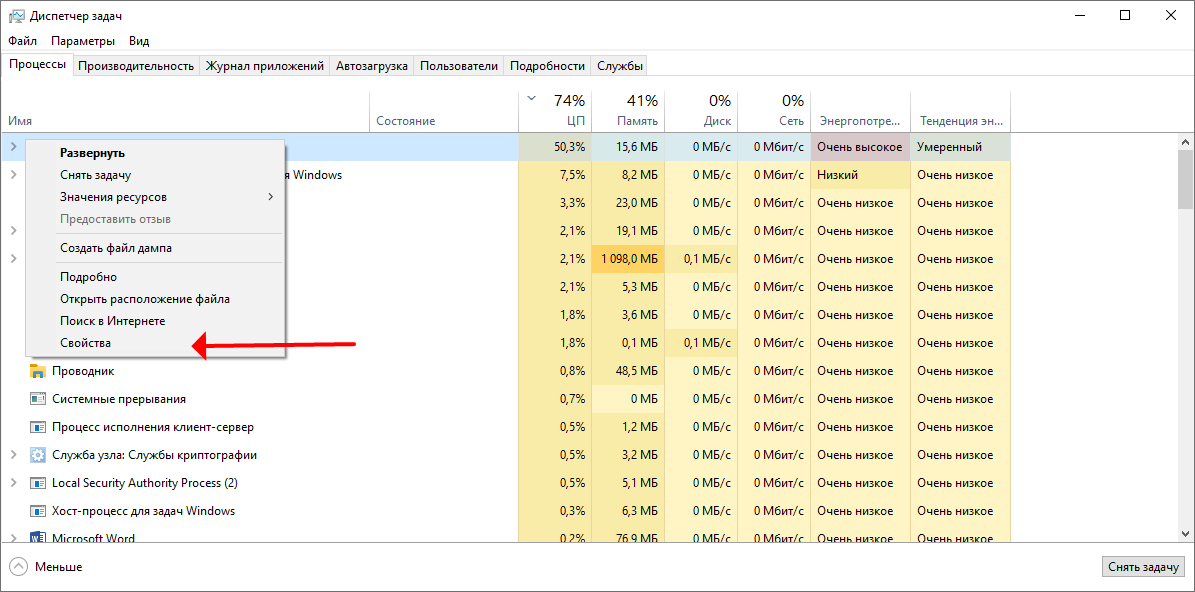This screenshot has width=1195, height=592.
Task: Click the sort arrow above the ЦП column
Action: (x=531, y=98)
